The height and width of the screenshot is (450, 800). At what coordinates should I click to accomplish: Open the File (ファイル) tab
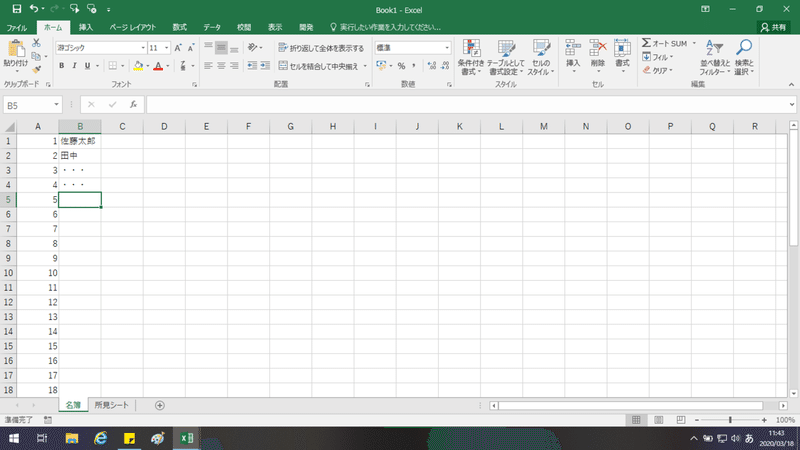(17, 27)
